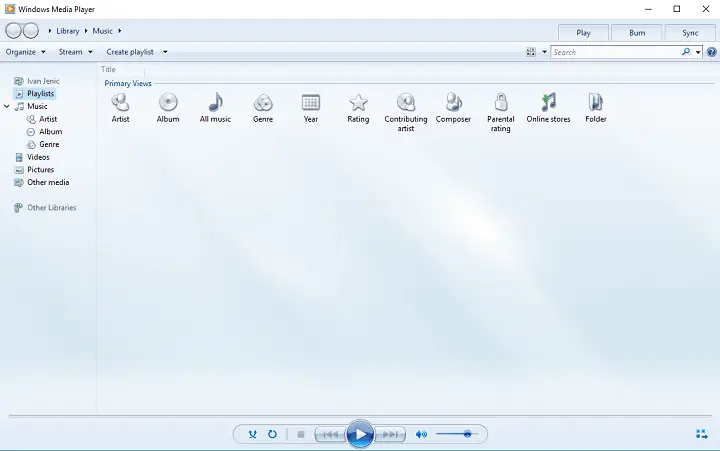Skip to the next track
The image size is (720, 451).
click(390, 434)
